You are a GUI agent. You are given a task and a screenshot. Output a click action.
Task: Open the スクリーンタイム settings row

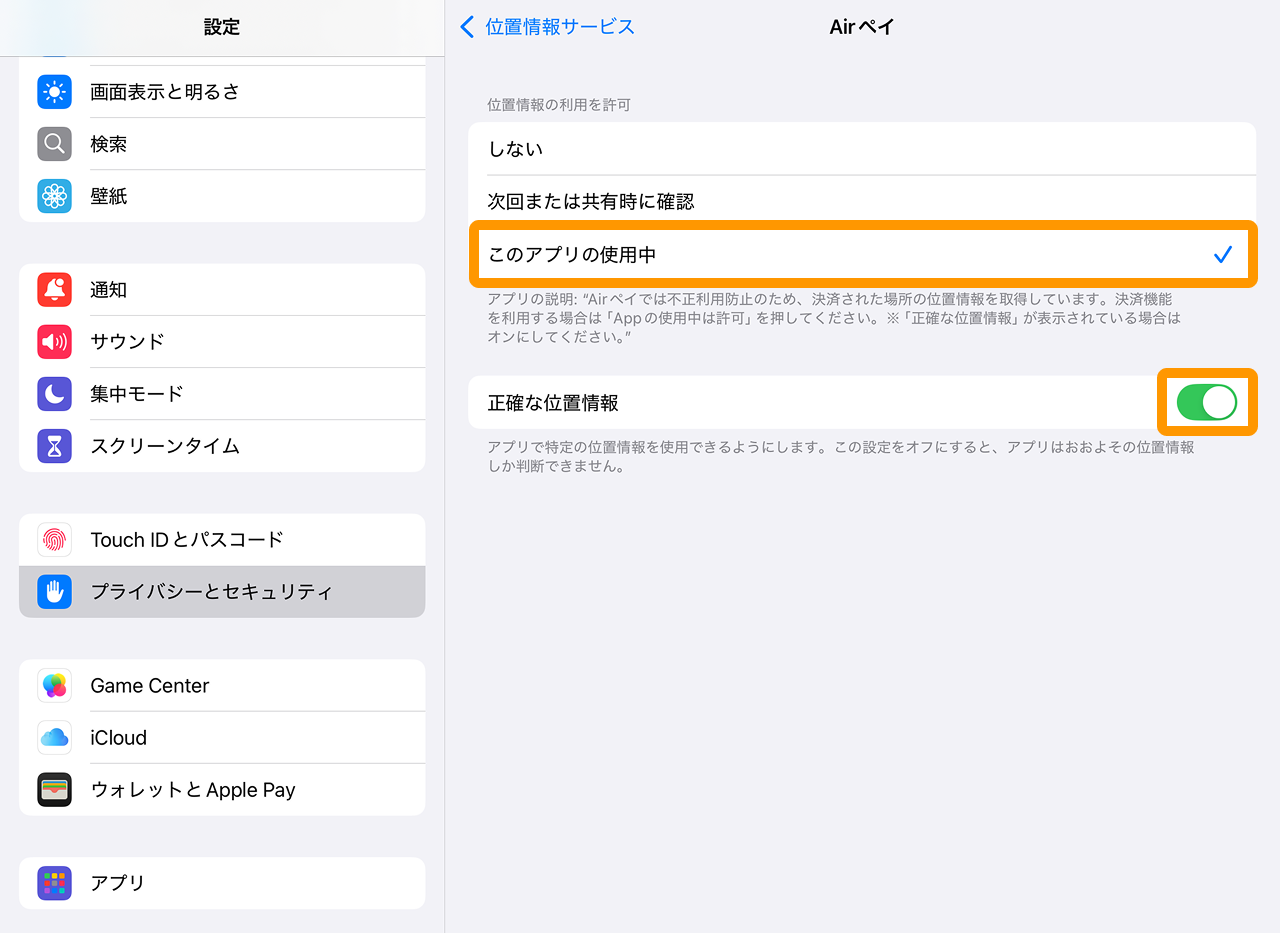[x=222, y=446]
